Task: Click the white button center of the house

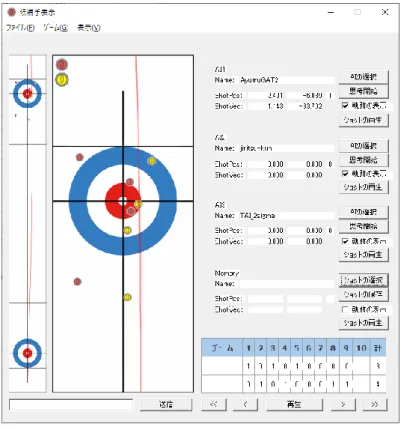Action: pyautogui.click(x=123, y=201)
